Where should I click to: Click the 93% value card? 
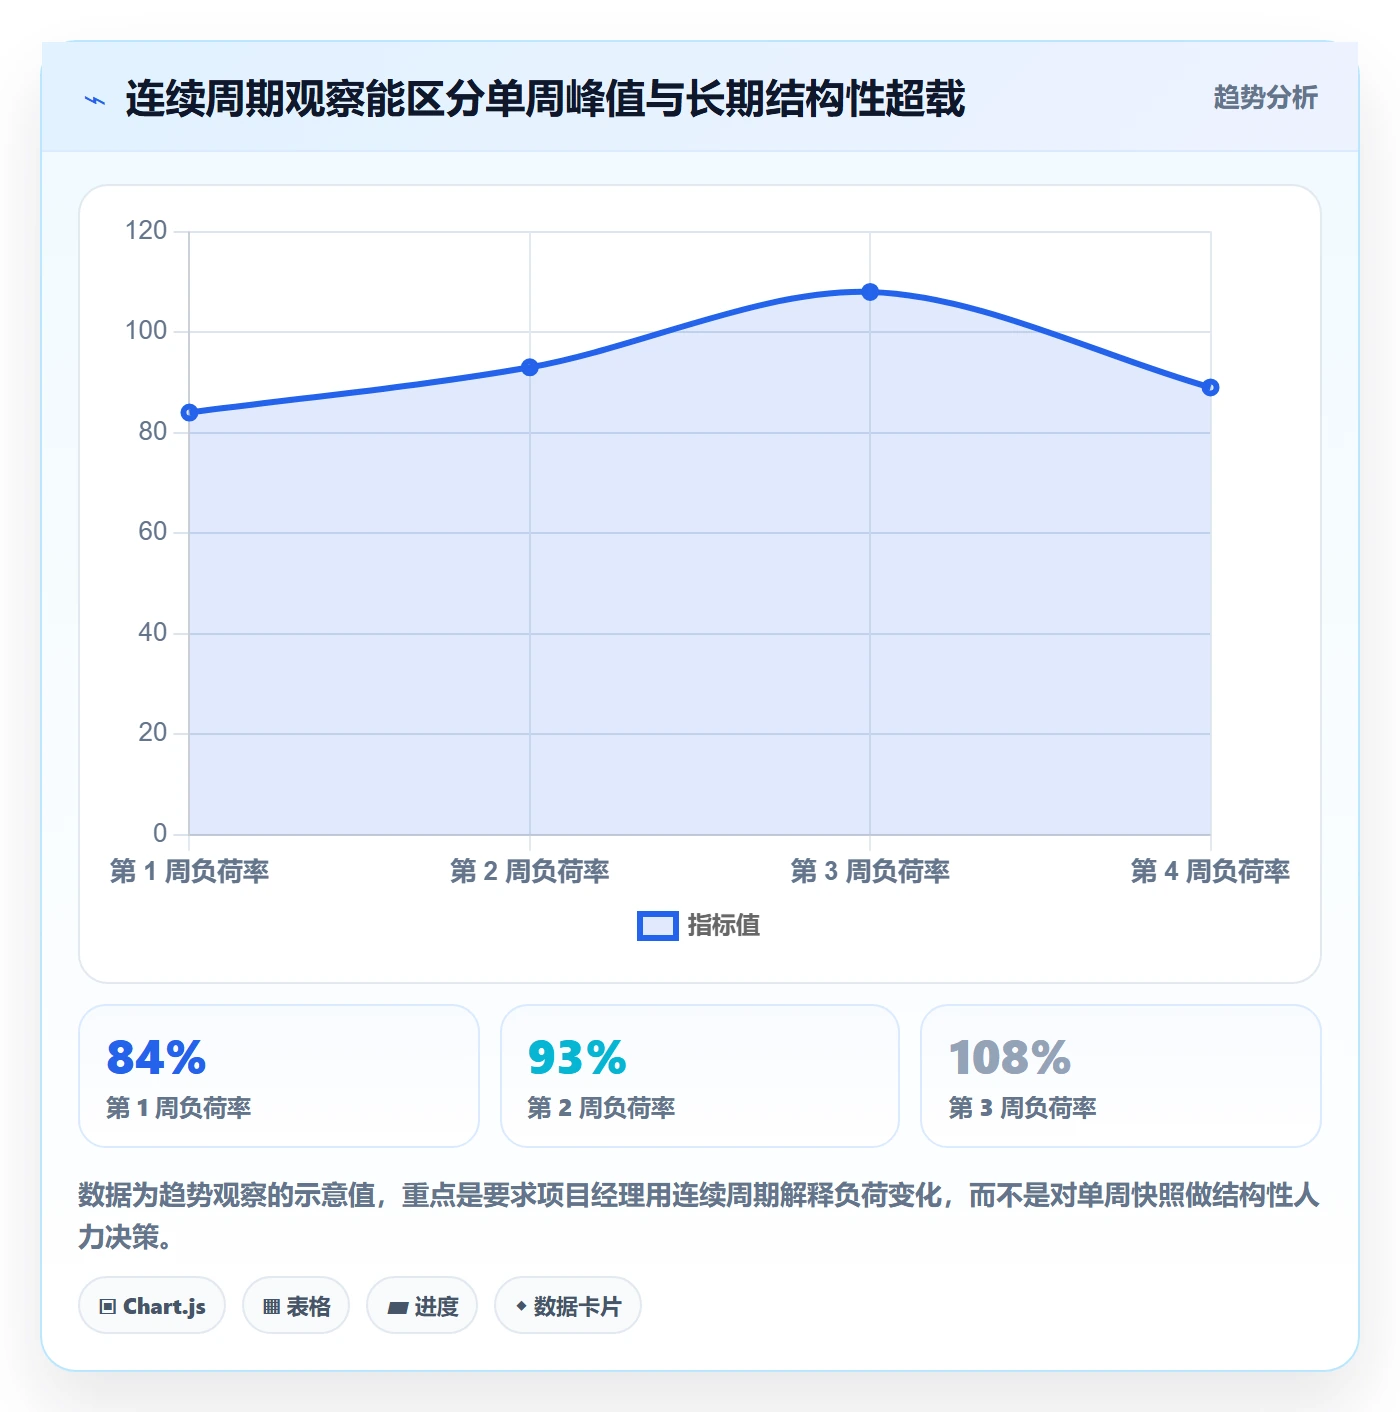point(700,1076)
